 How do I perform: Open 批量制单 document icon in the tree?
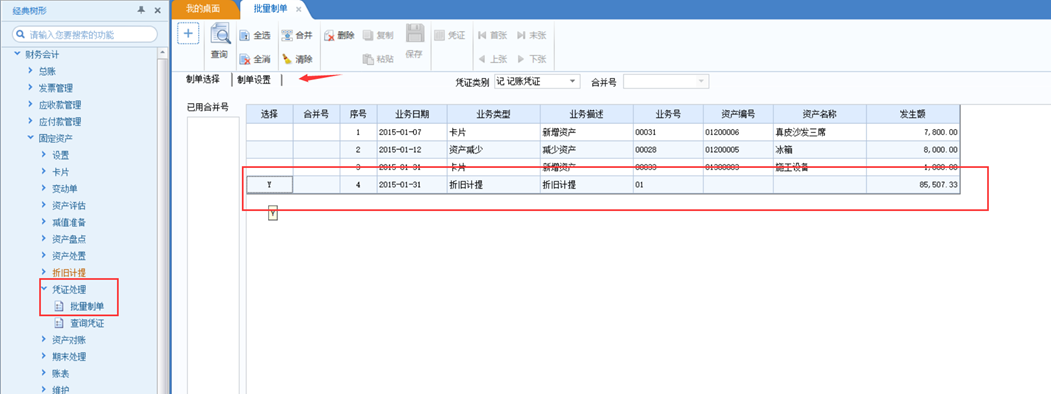point(58,306)
